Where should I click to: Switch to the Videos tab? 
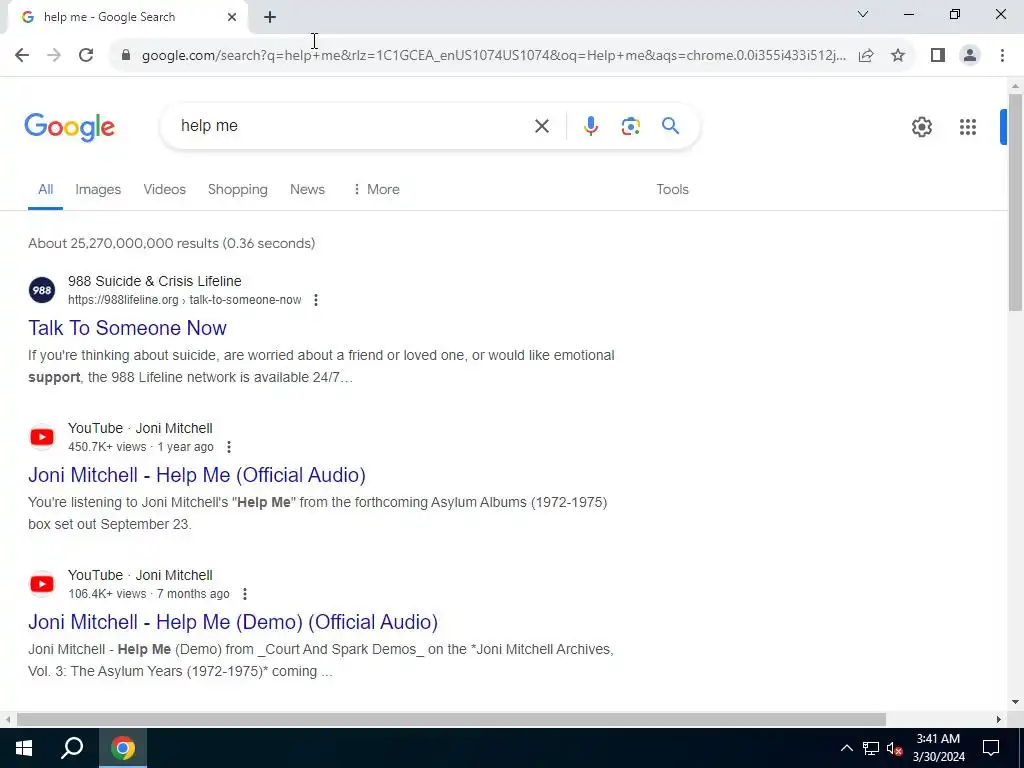pyautogui.click(x=165, y=189)
